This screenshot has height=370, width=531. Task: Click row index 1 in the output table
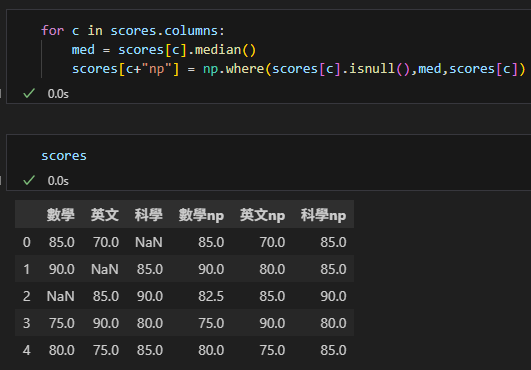click(x=27, y=269)
